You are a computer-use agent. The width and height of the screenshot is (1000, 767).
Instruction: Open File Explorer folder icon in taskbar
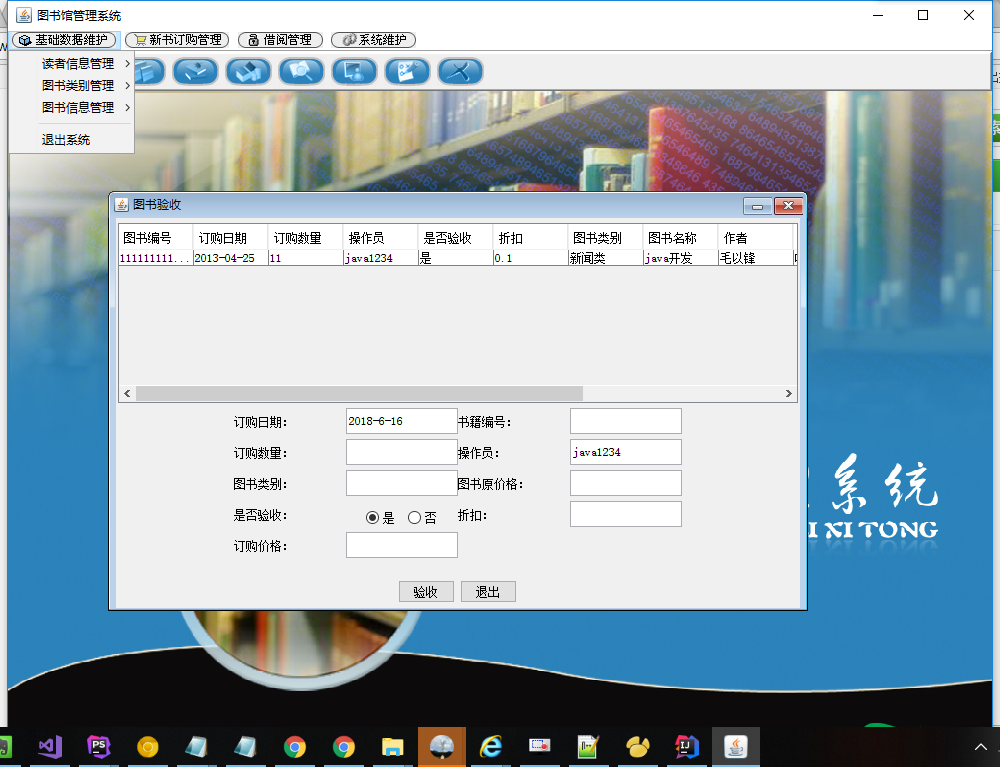(392, 746)
